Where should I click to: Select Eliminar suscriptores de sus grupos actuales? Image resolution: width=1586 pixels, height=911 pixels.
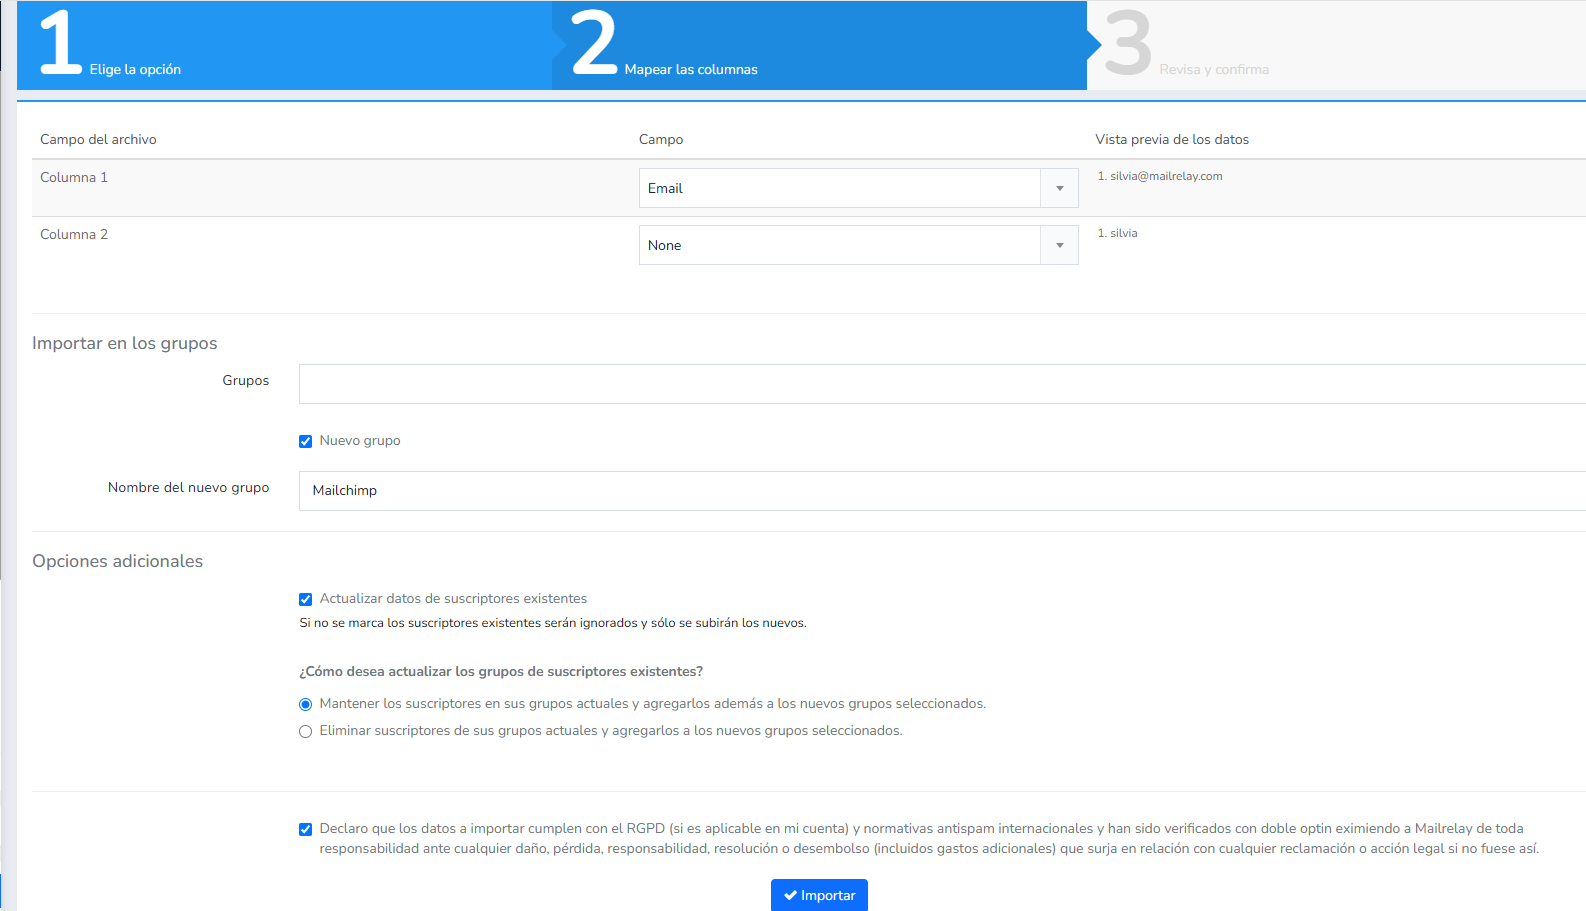(306, 731)
